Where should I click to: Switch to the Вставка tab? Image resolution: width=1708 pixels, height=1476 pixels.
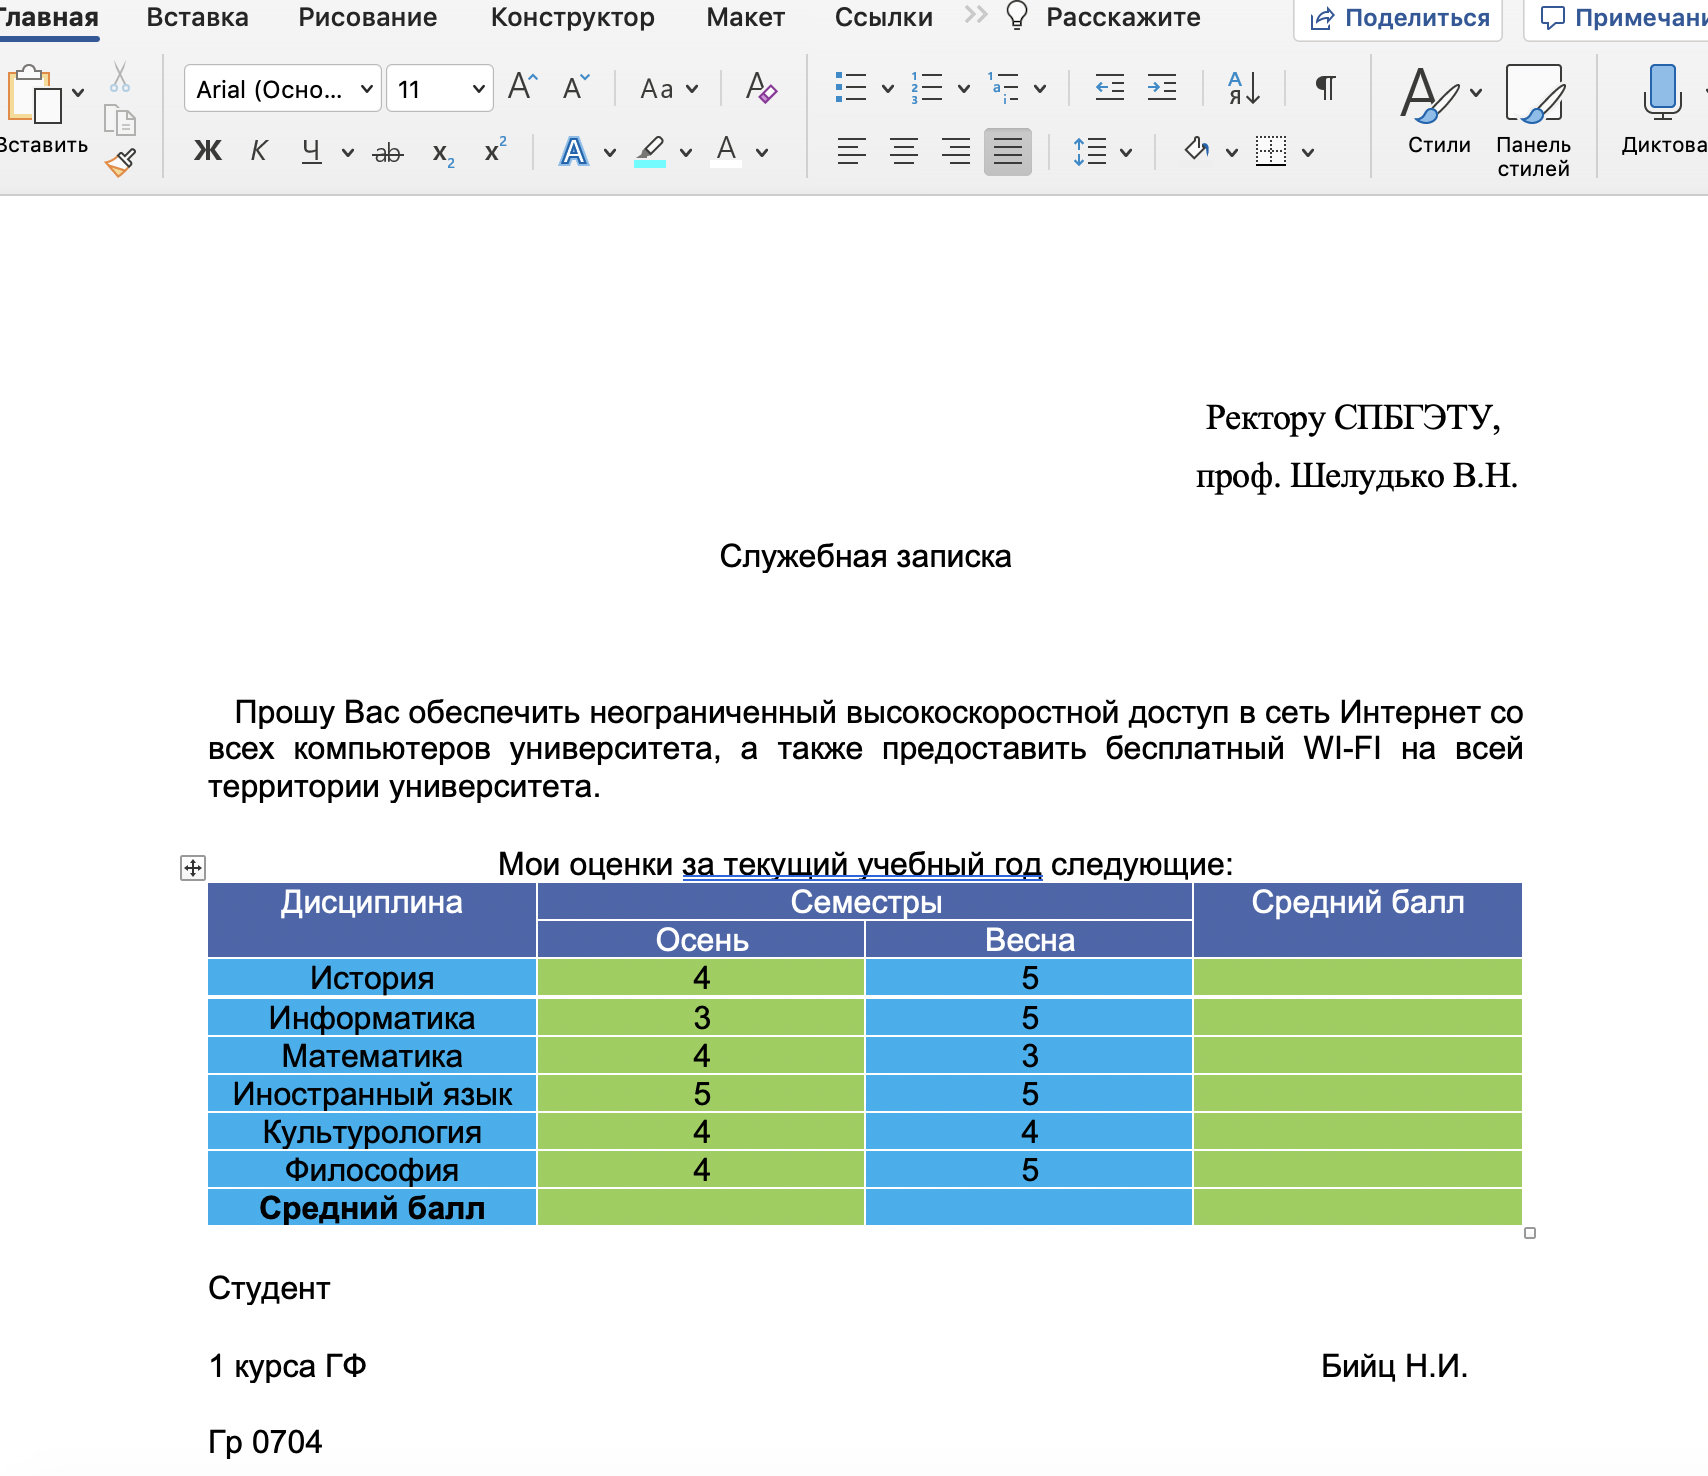pyautogui.click(x=197, y=18)
